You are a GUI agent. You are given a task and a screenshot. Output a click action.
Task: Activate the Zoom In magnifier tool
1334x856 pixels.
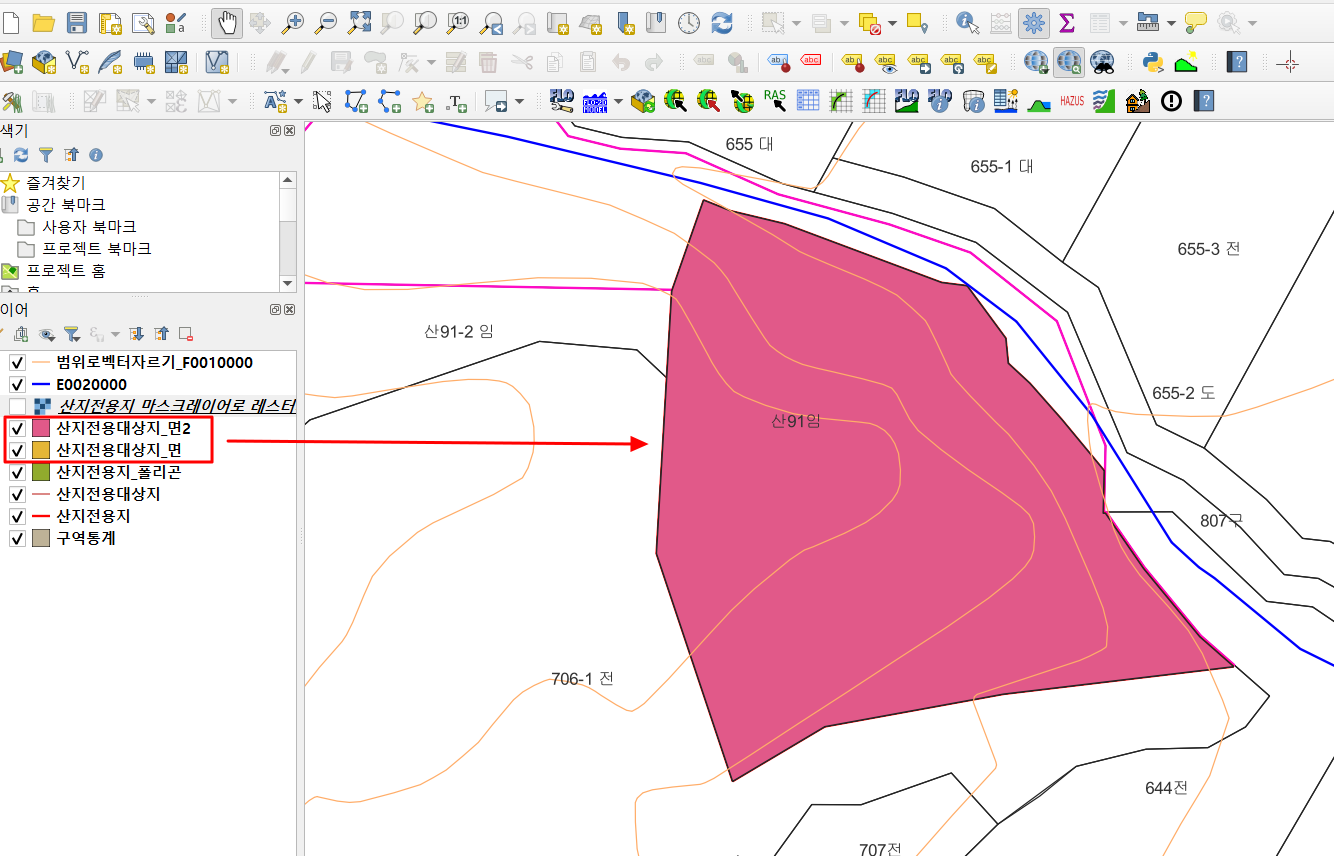coord(294,22)
